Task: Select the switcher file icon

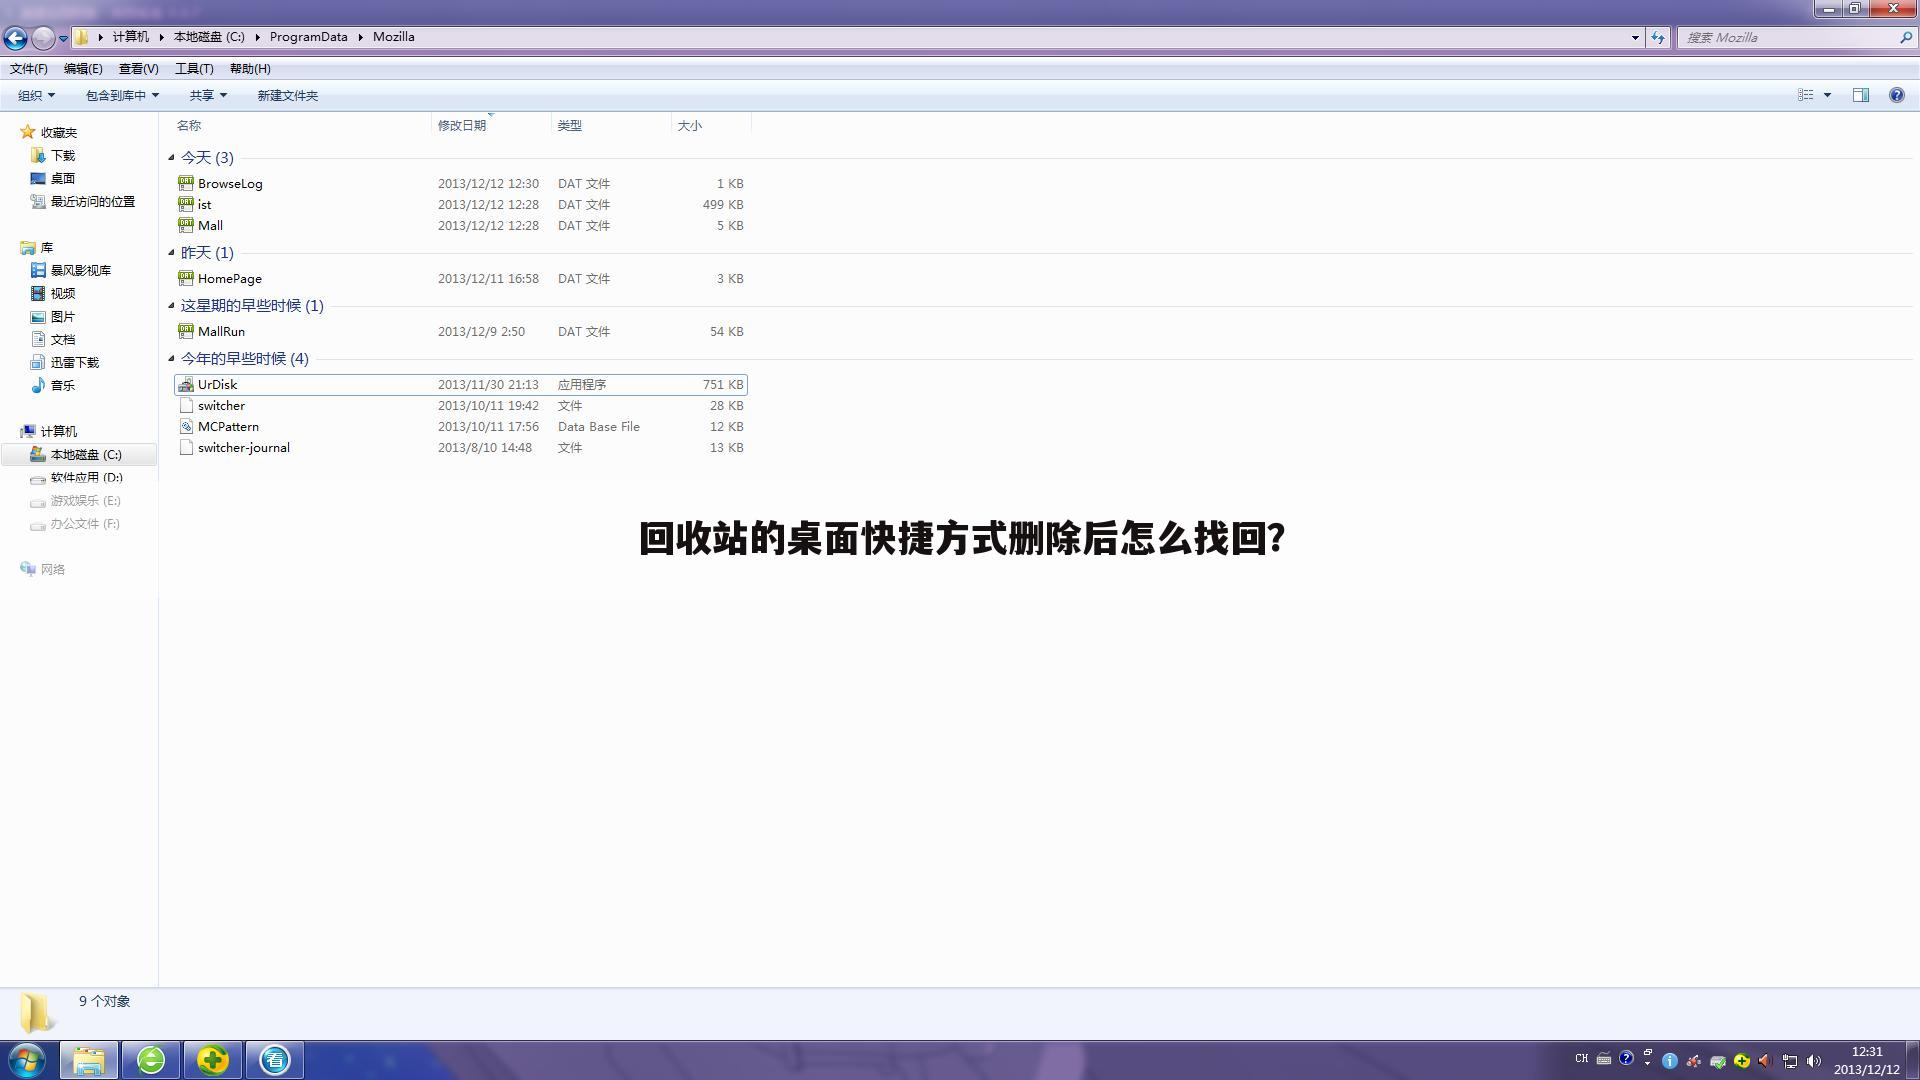Action: point(186,405)
